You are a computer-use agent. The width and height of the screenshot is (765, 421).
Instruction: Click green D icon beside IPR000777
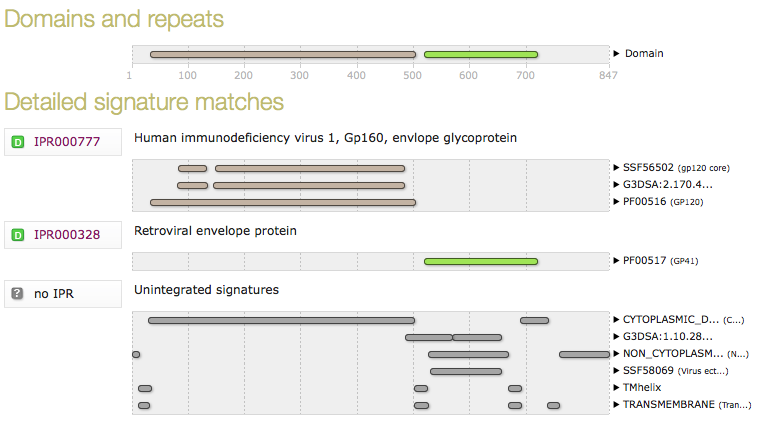pyautogui.click(x=17, y=142)
